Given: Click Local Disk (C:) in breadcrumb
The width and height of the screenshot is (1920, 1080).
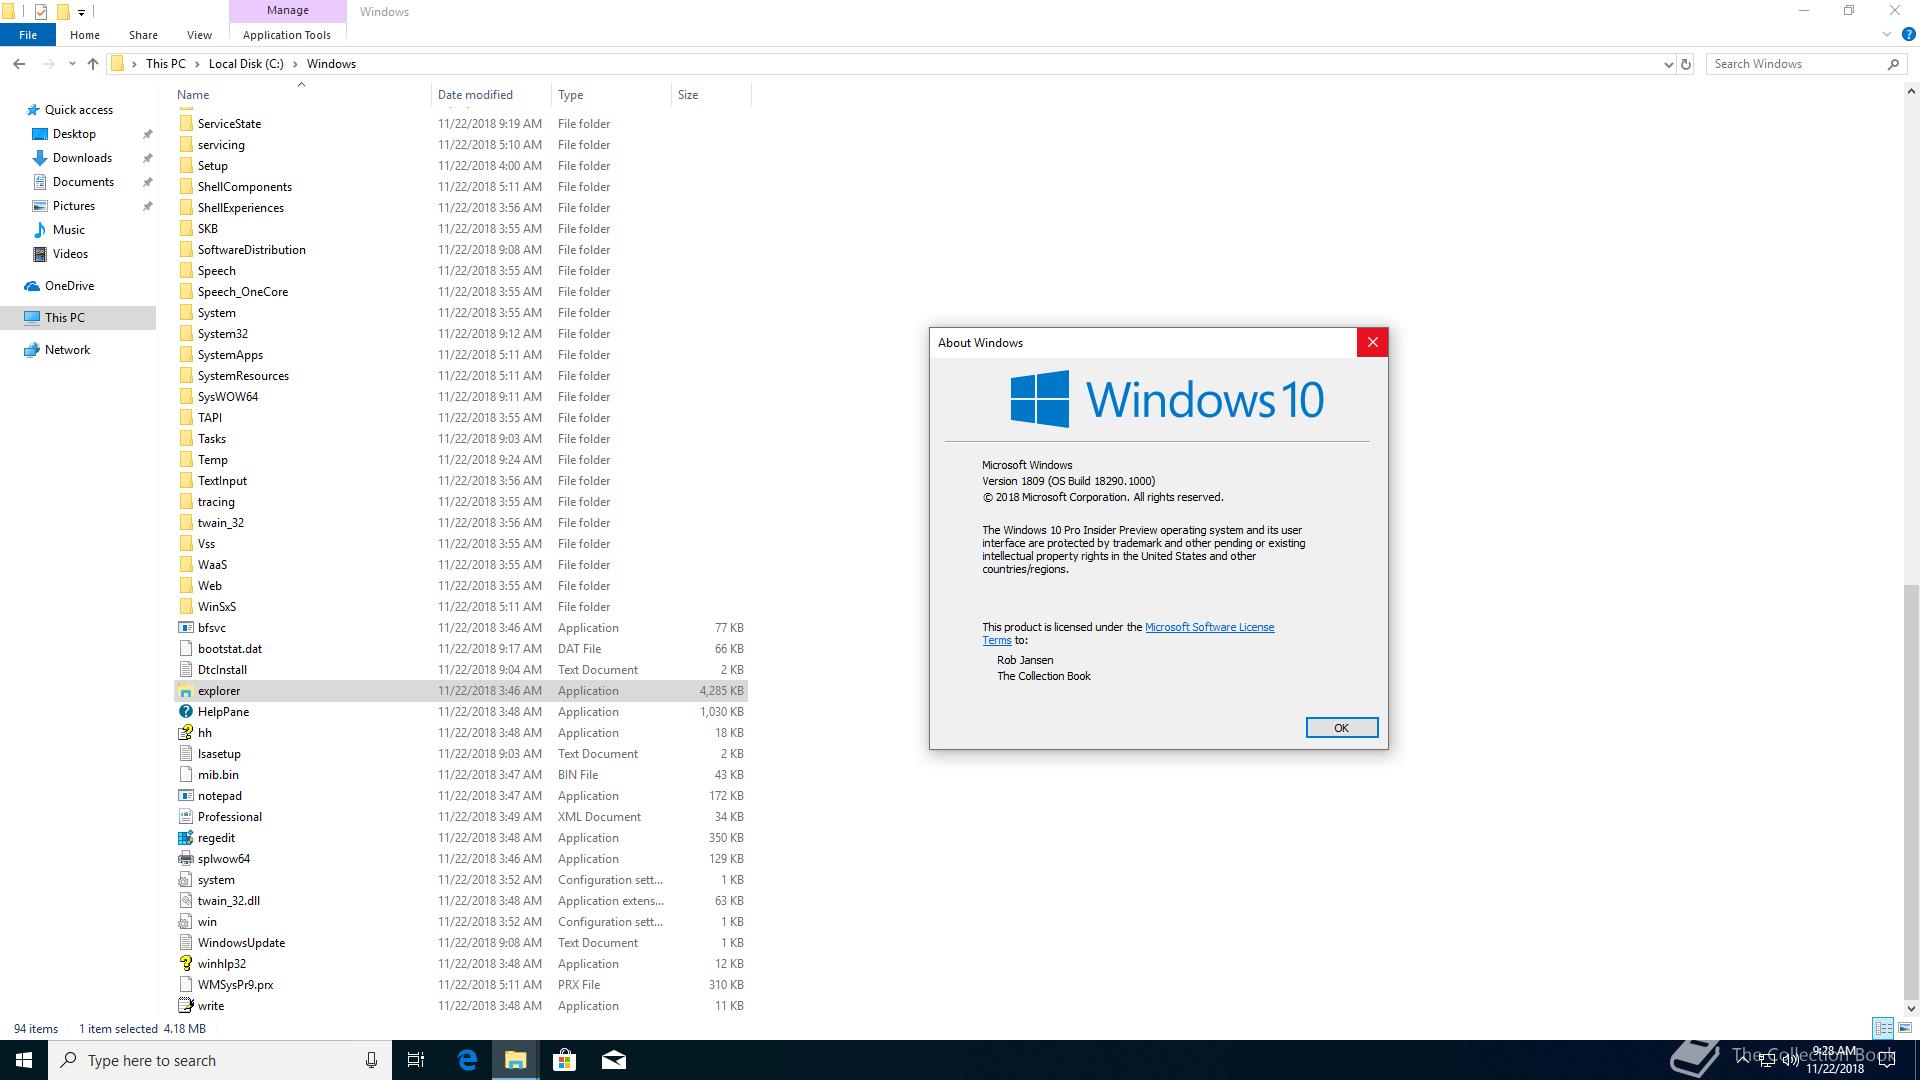Looking at the screenshot, I should point(246,64).
